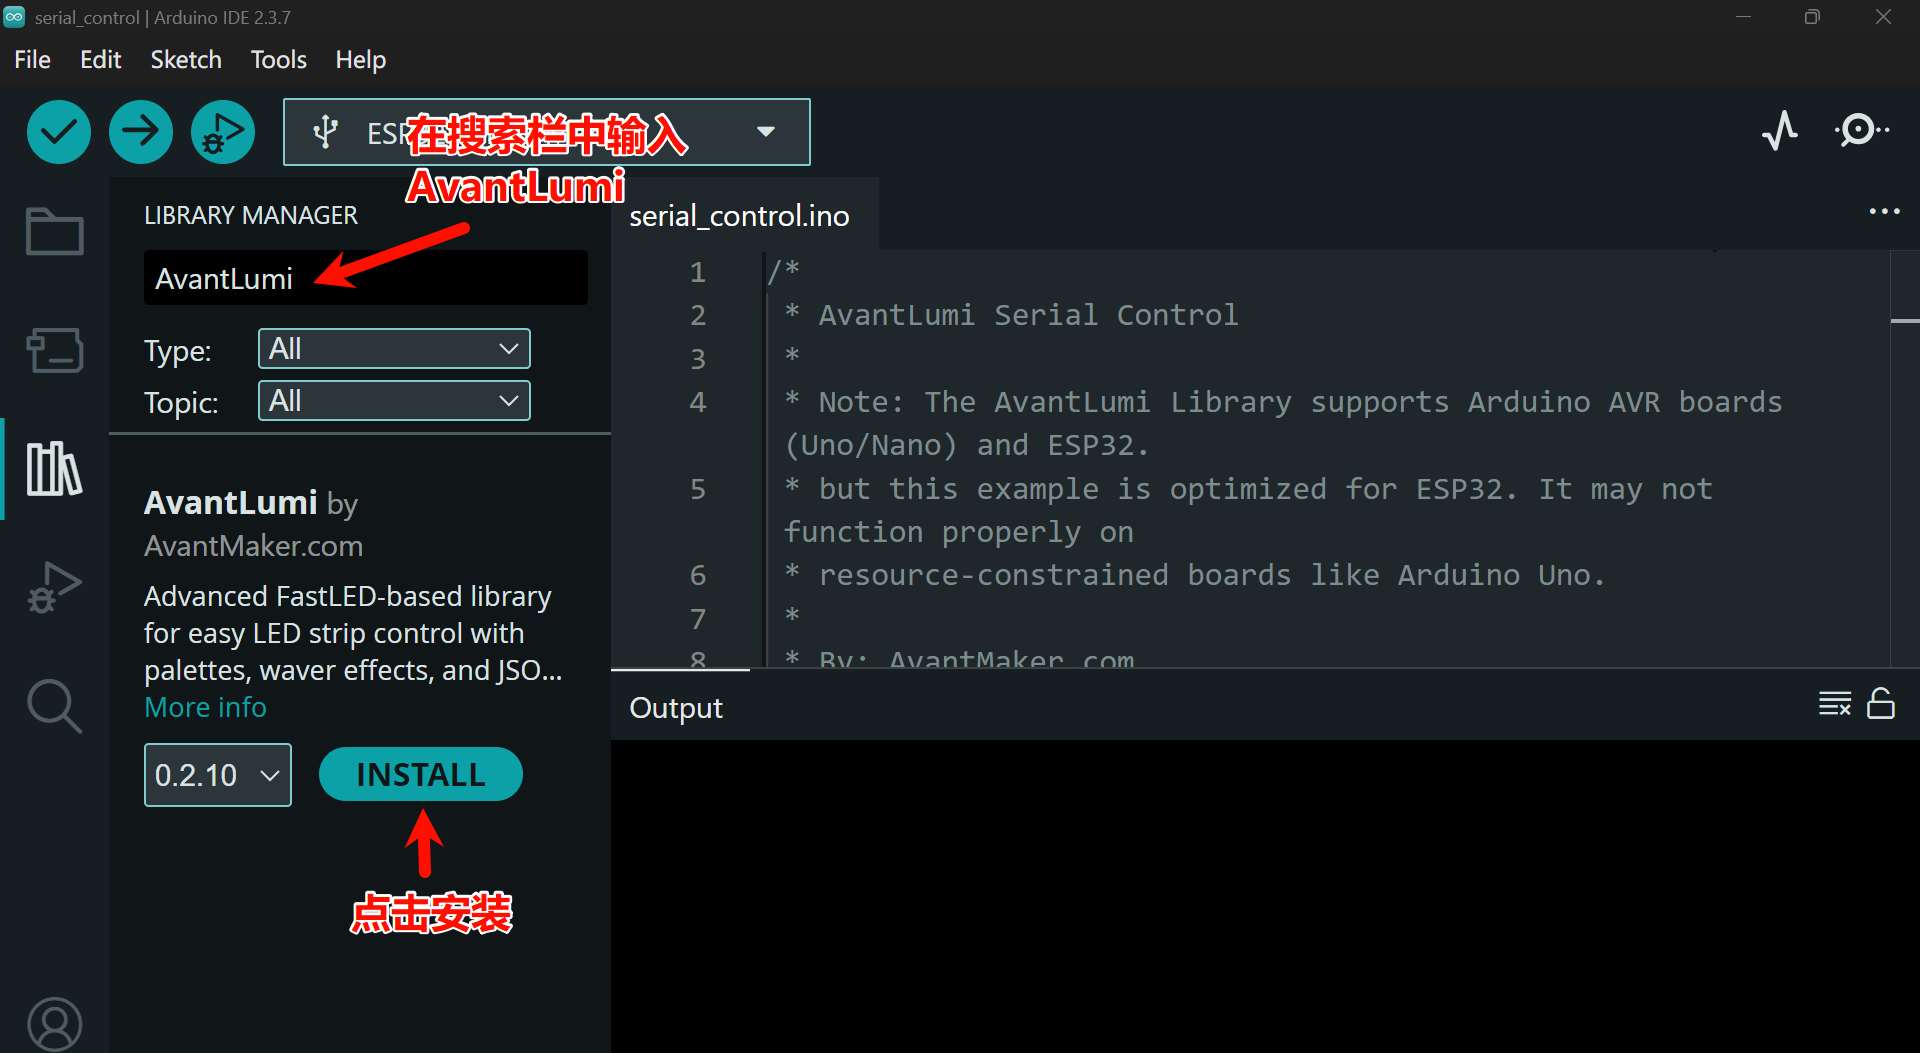Viewport: 1920px width, 1053px height.
Task: Open the Help menu
Action: [360, 60]
